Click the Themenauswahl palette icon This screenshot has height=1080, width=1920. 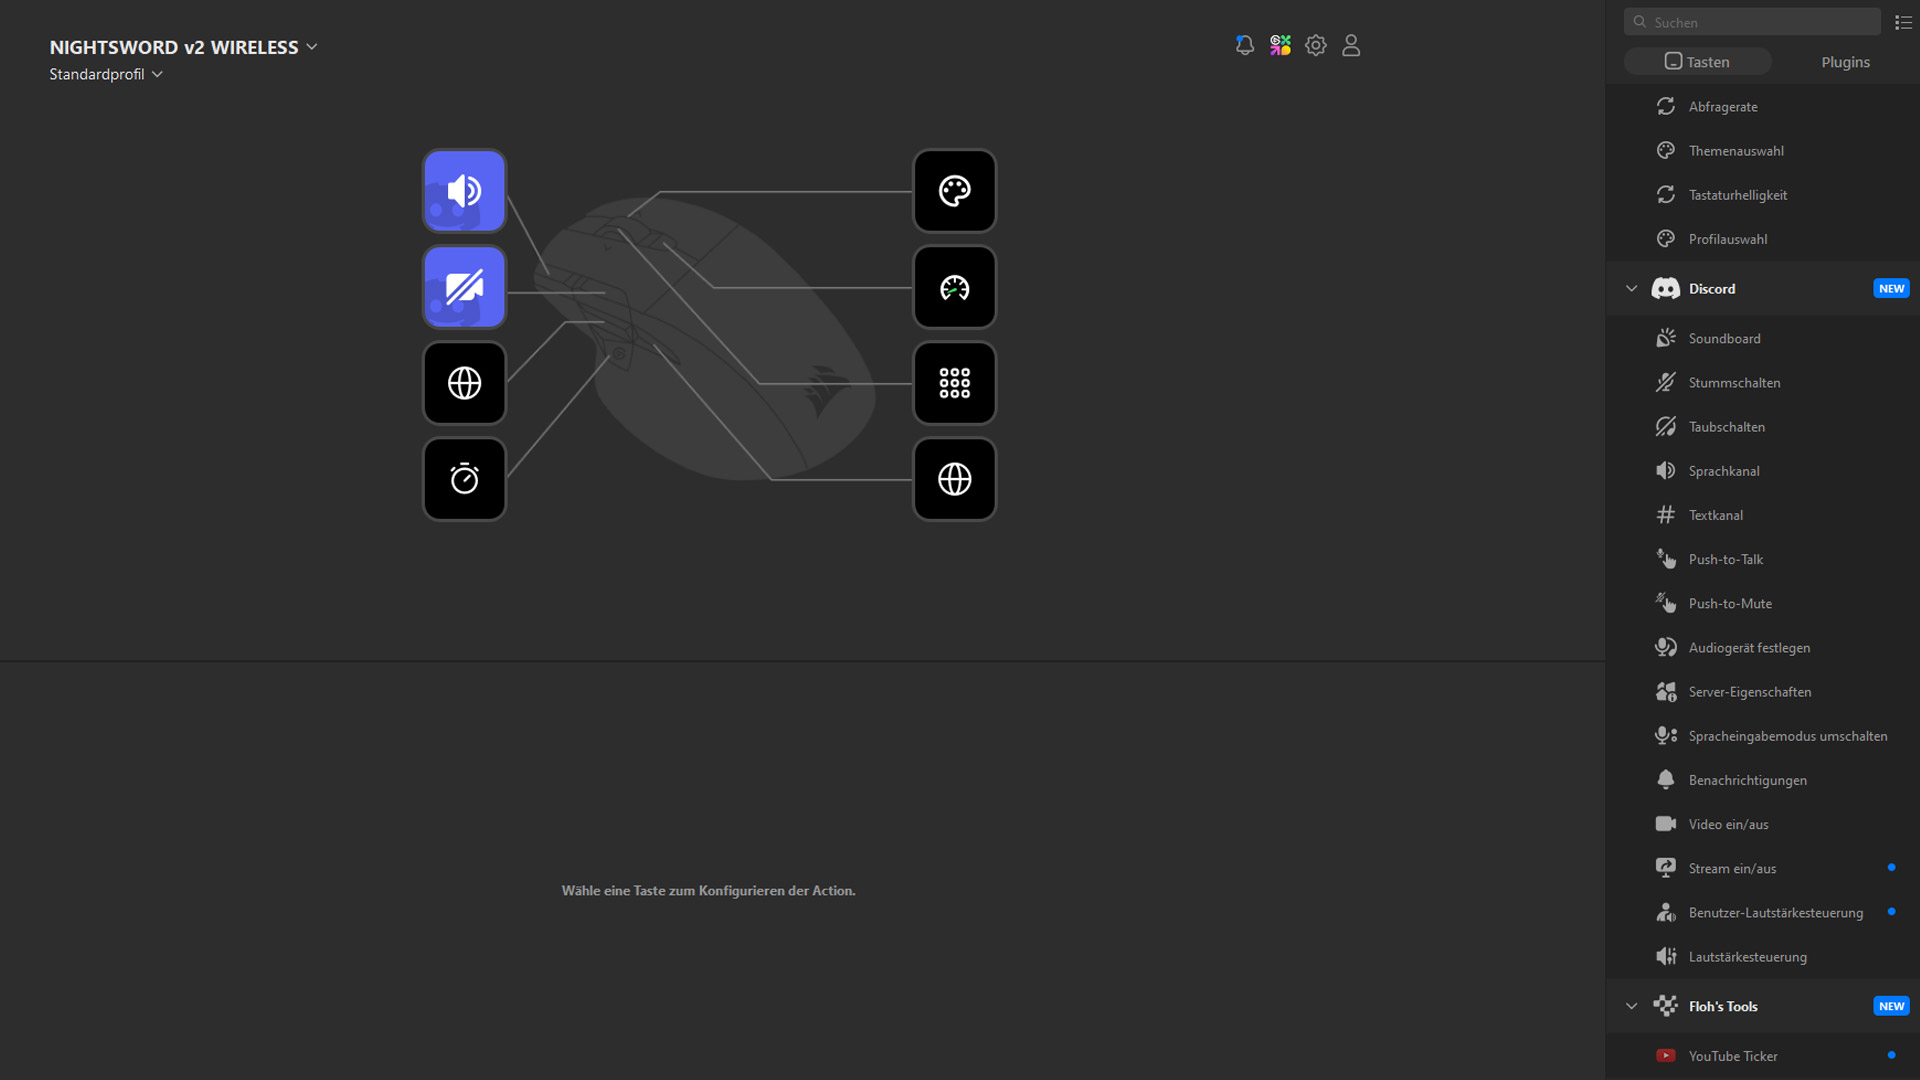(1665, 151)
